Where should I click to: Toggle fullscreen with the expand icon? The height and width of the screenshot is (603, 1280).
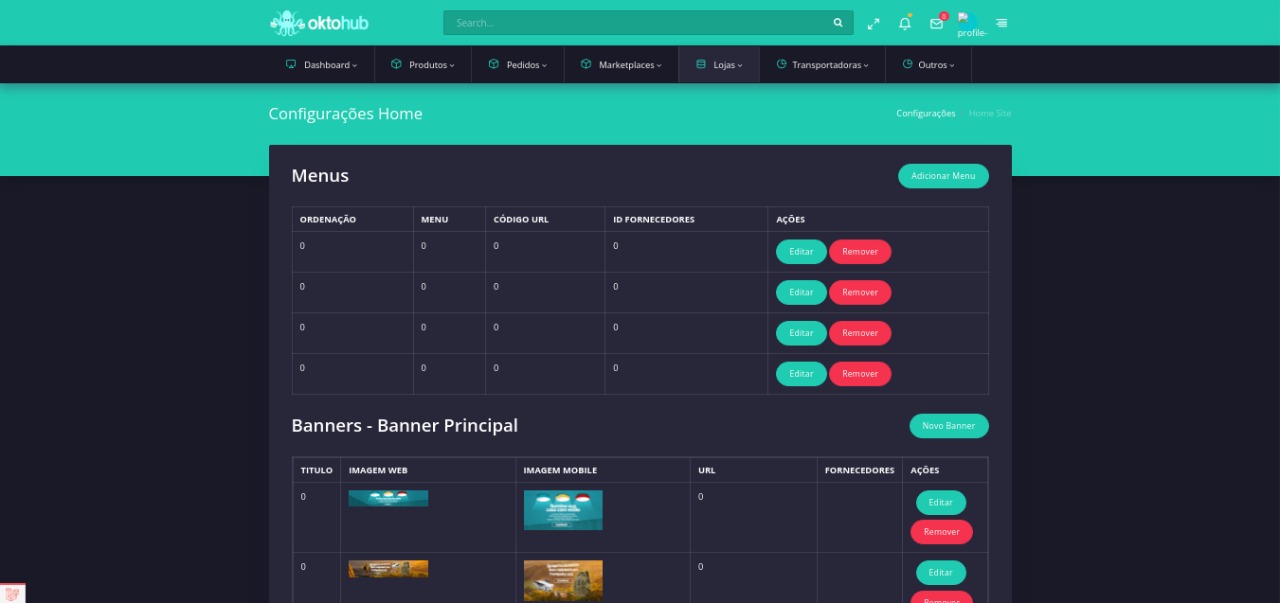coord(873,23)
